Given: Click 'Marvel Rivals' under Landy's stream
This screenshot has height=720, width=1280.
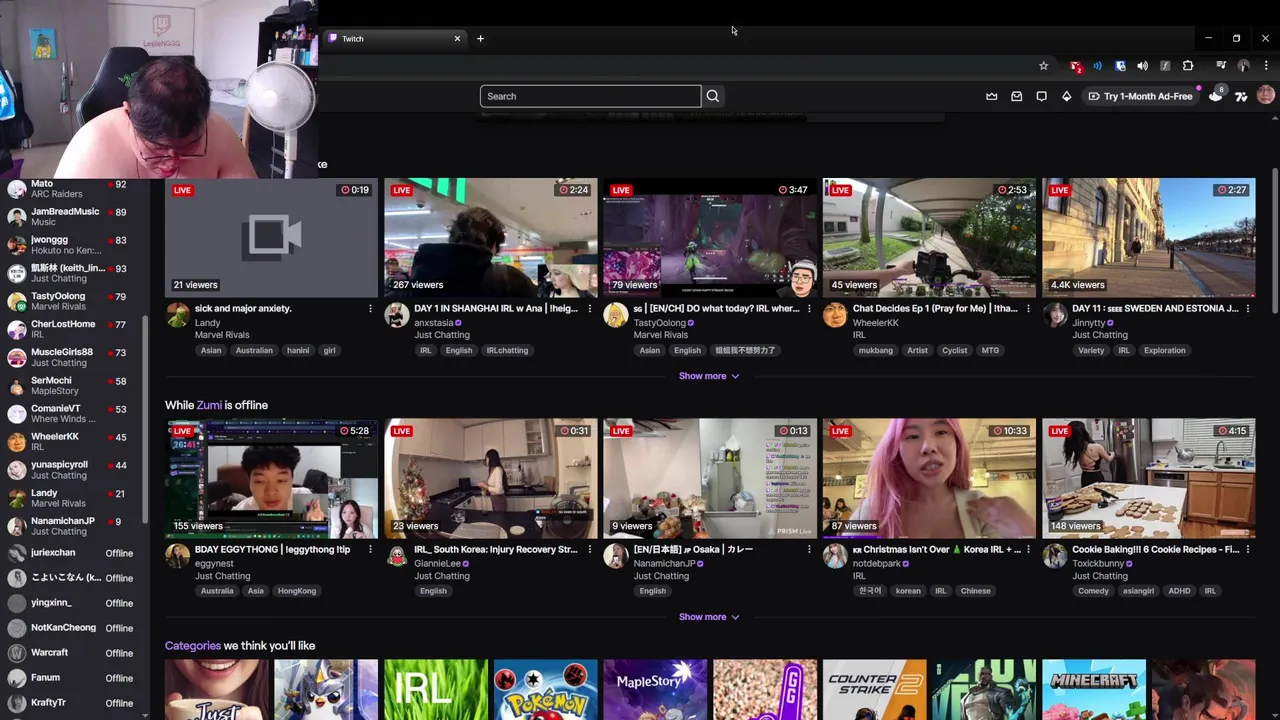Looking at the screenshot, I should click(222, 335).
